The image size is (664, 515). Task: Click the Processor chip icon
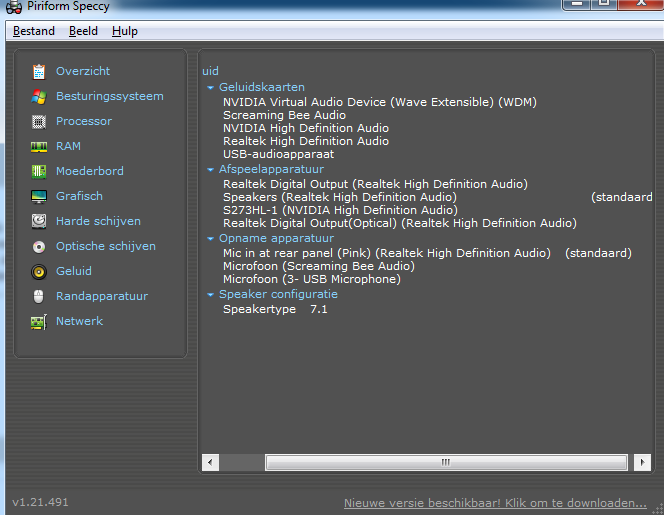[x=39, y=122]
